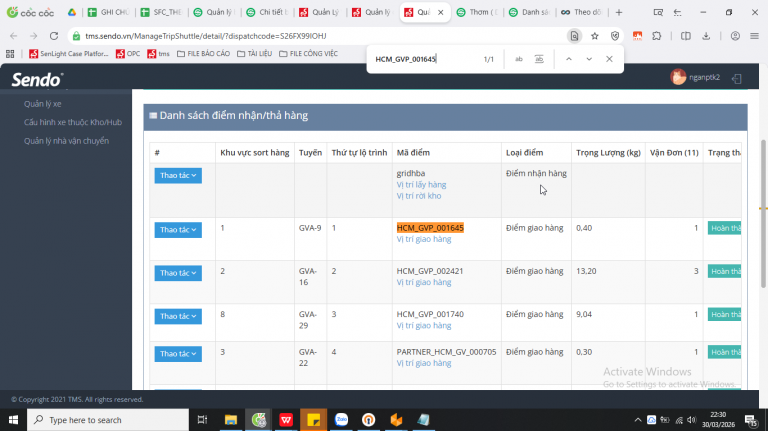Open WPS Office from taskbar
The height and width of the screenshot is (431, 768).
(x=286, y=420)
